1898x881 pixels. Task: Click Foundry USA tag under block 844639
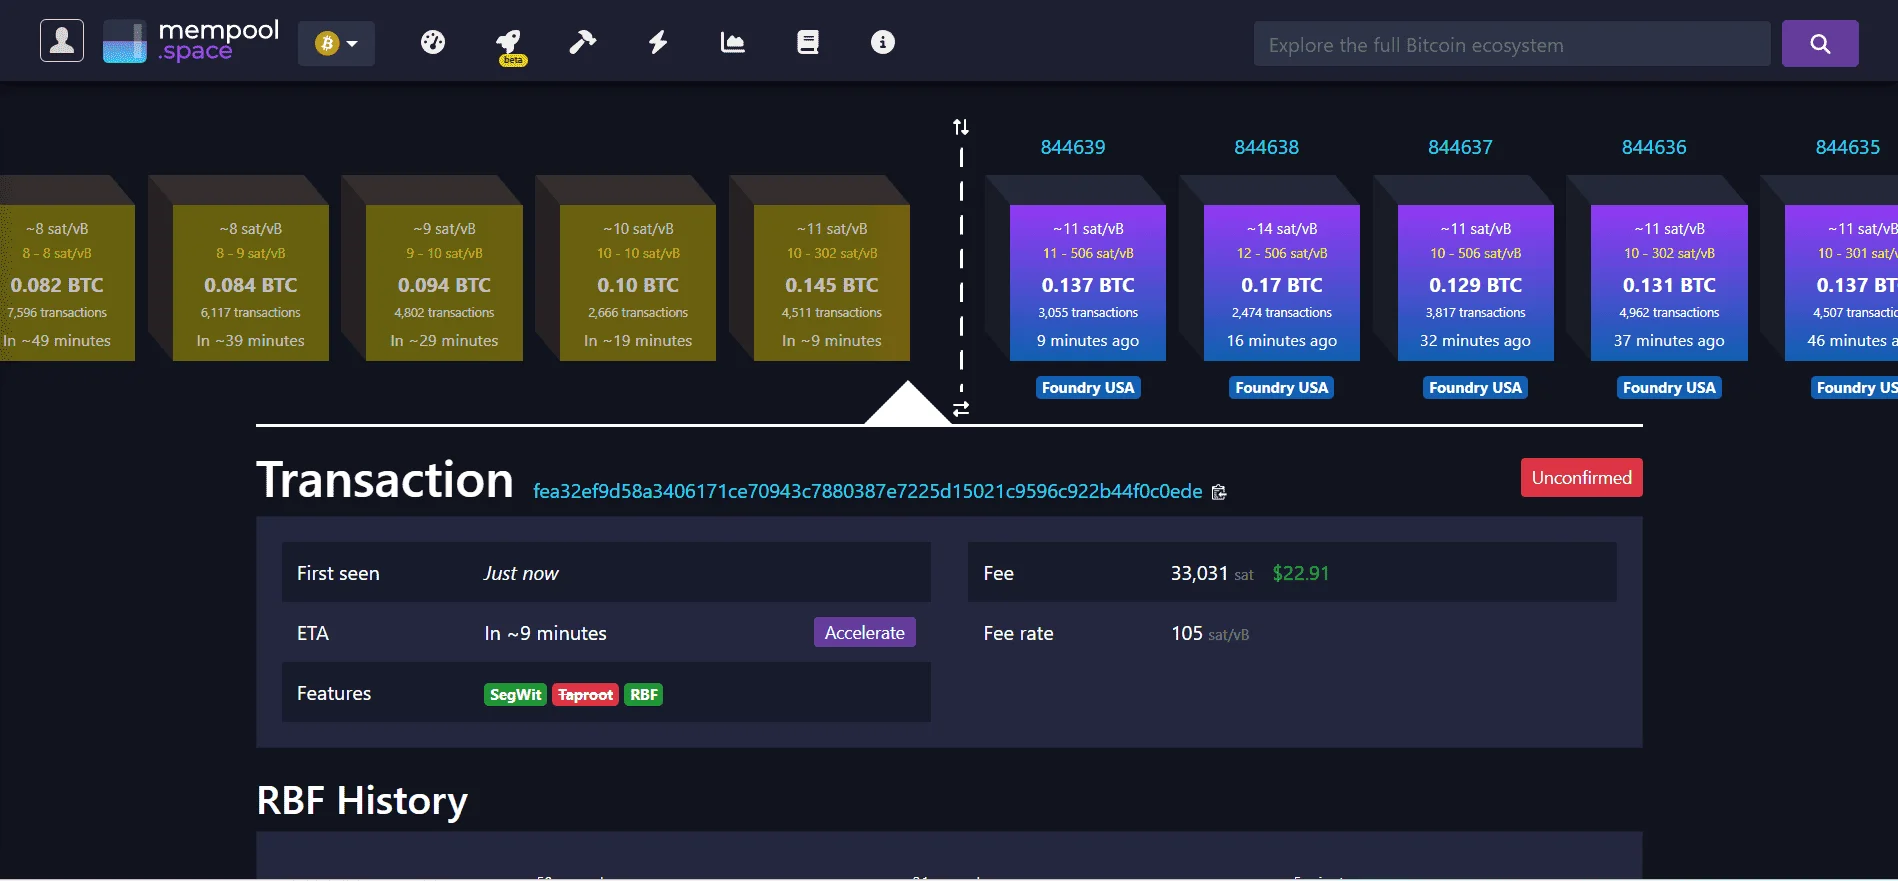click(x=1088, y=388)
